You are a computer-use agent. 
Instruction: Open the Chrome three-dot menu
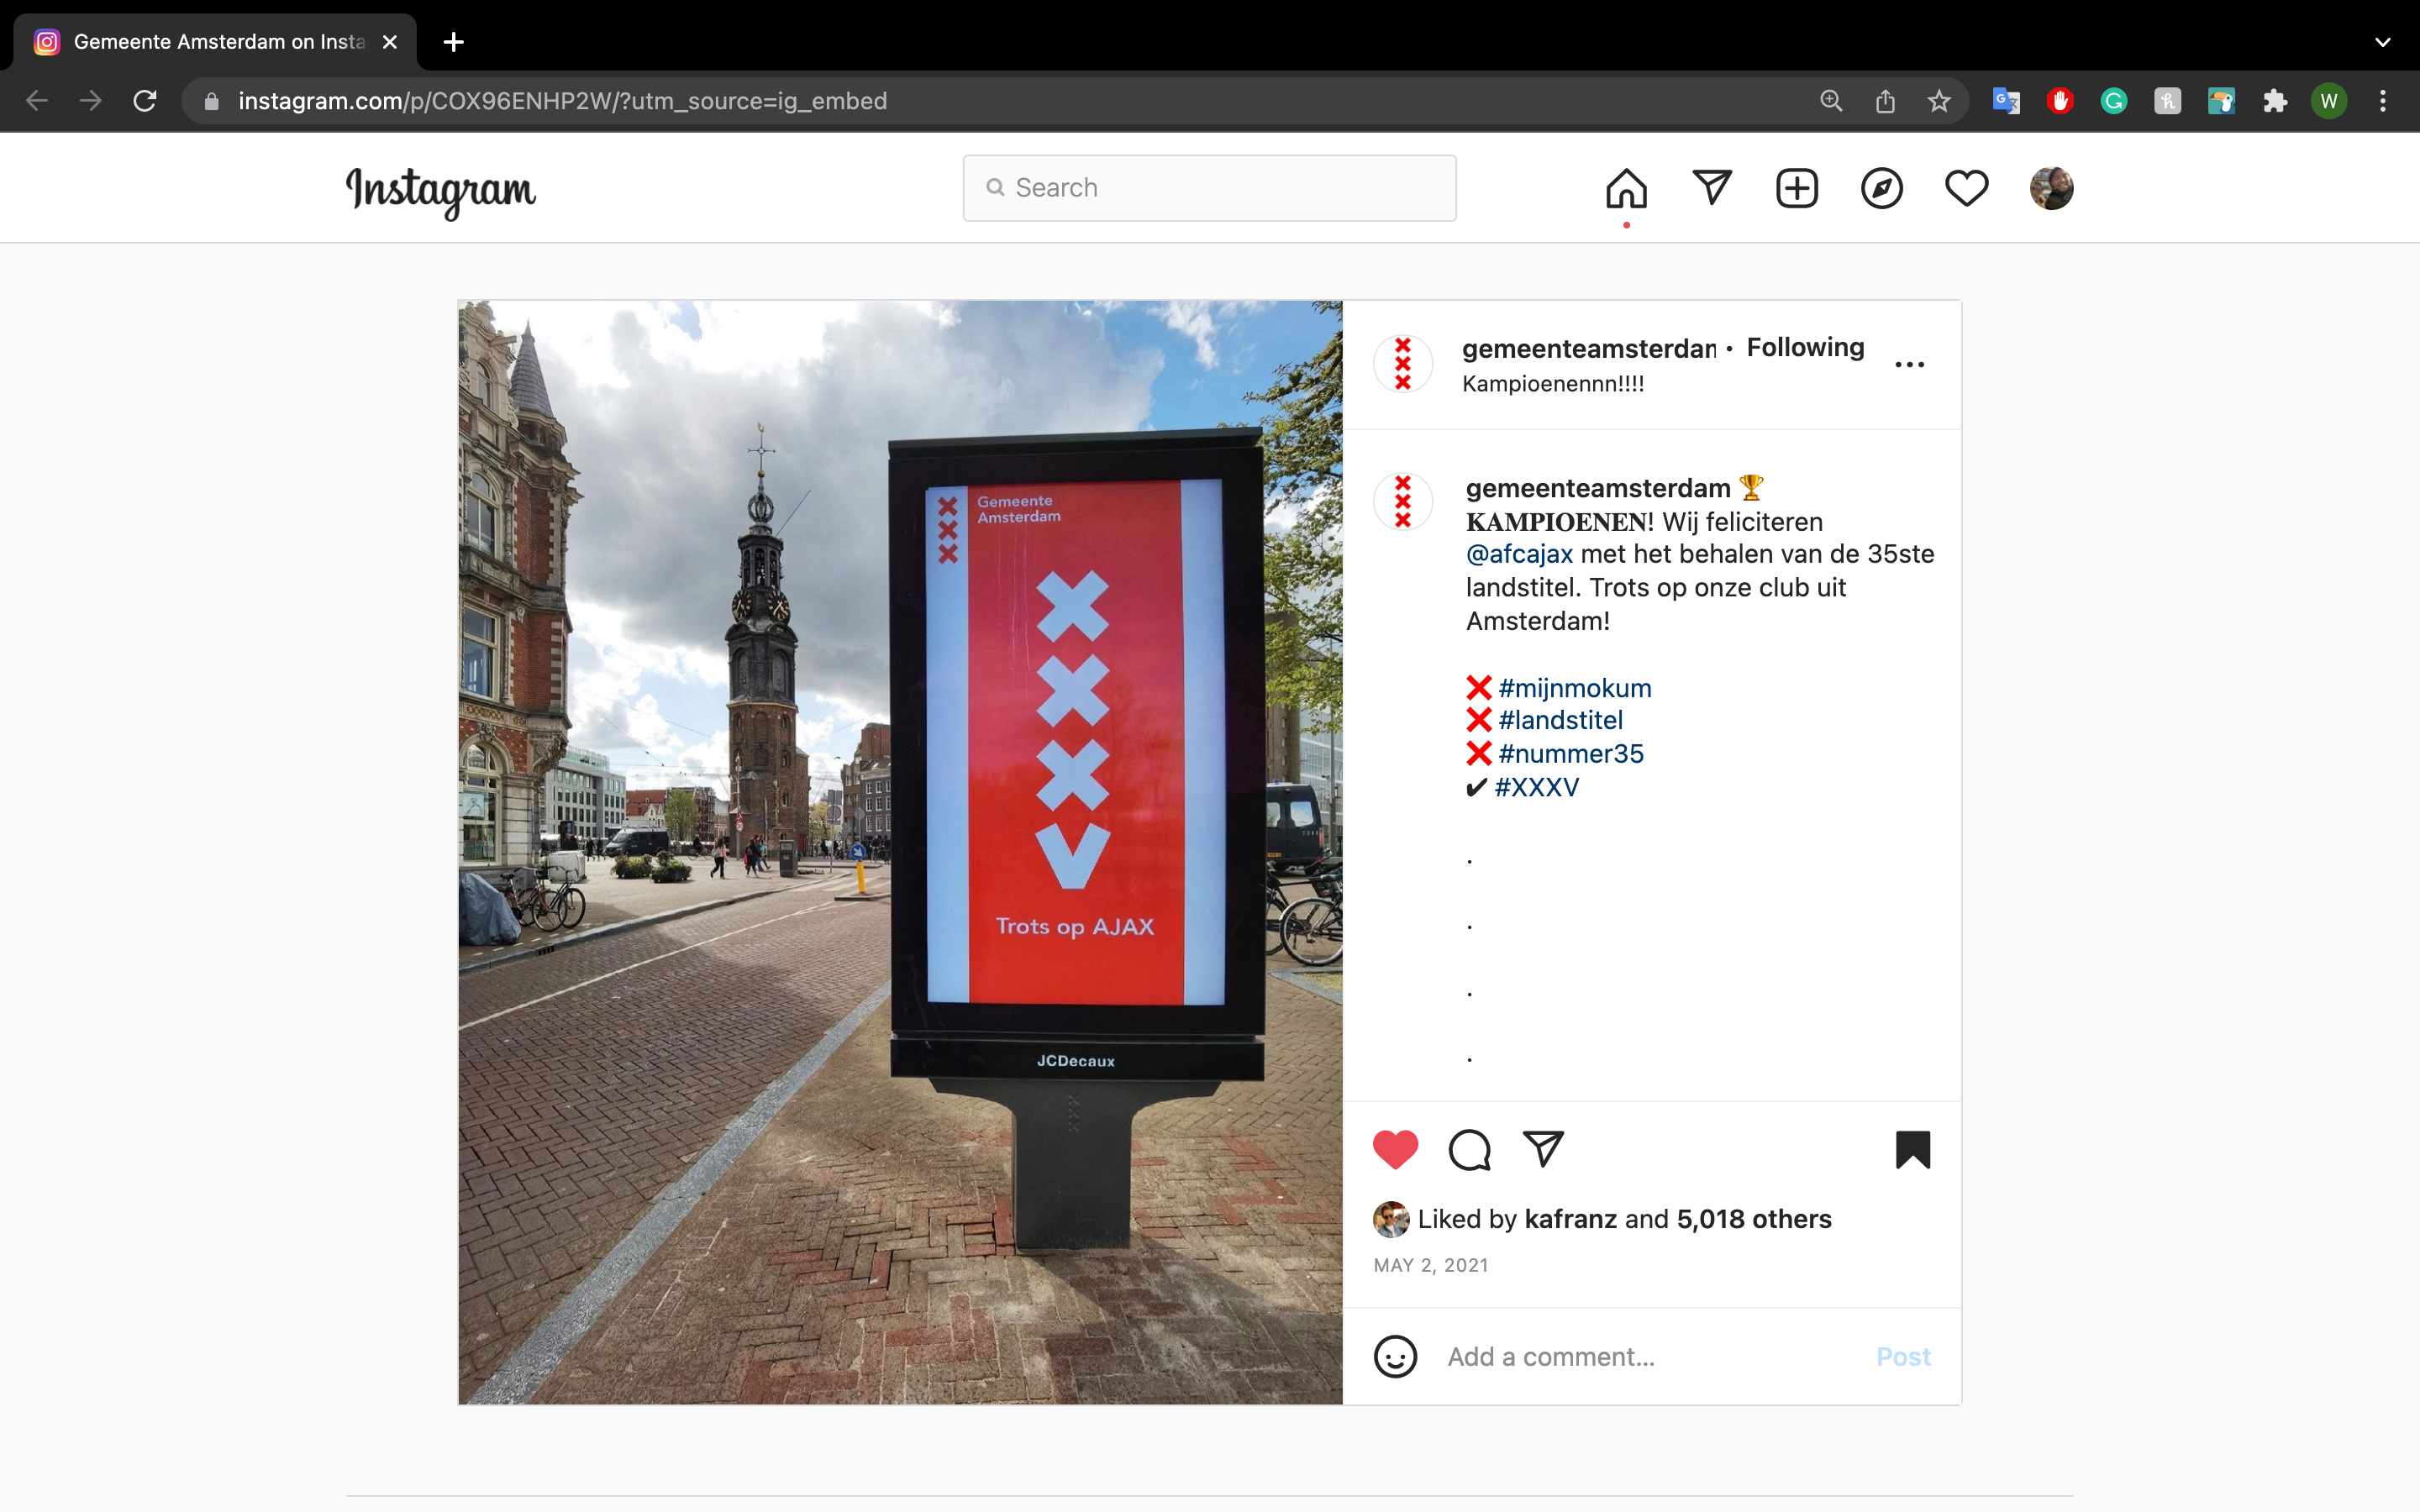2382,101
